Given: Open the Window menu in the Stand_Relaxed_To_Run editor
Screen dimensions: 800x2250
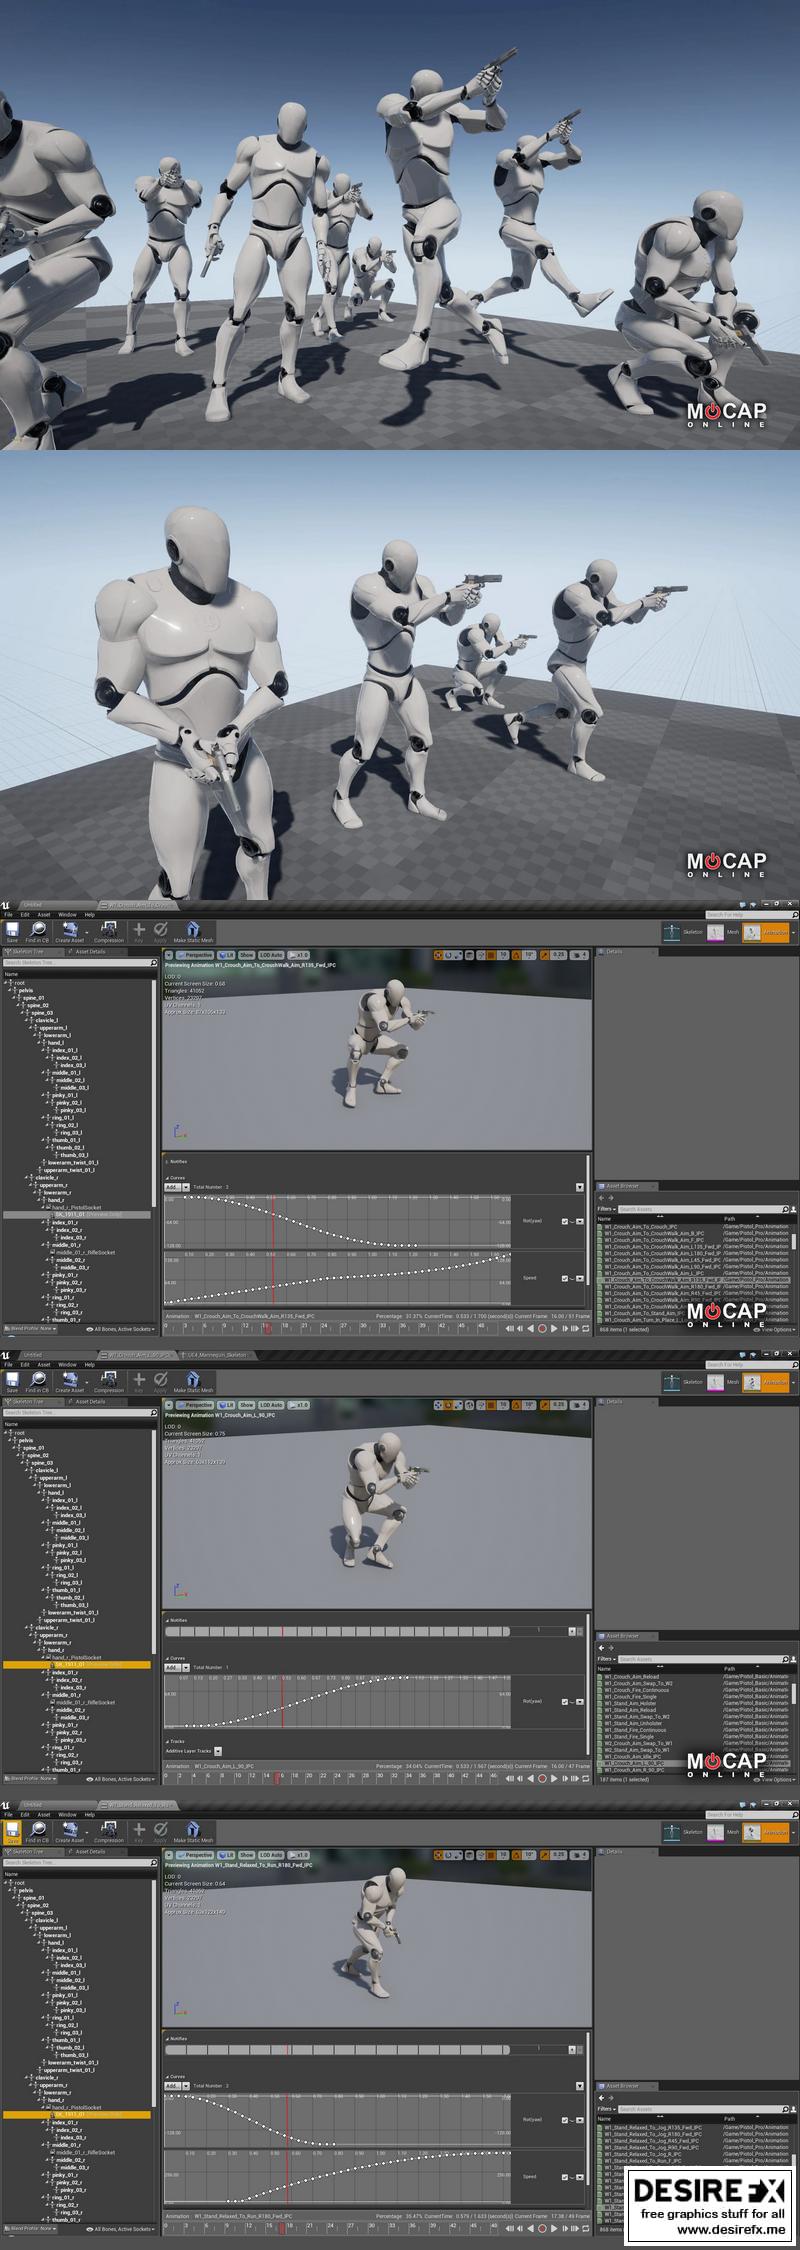Looking at the screenshot, I should click(67, 1814).
